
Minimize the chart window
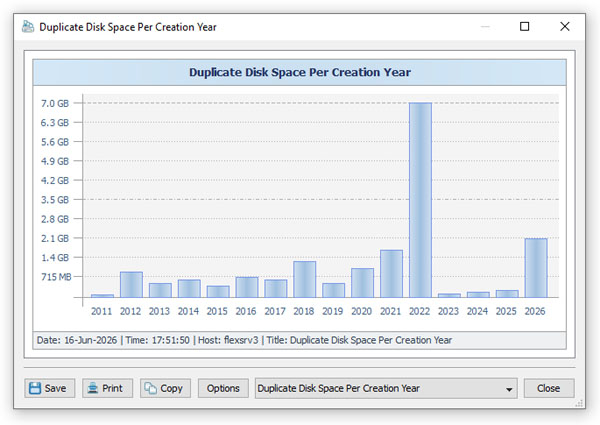485,26
